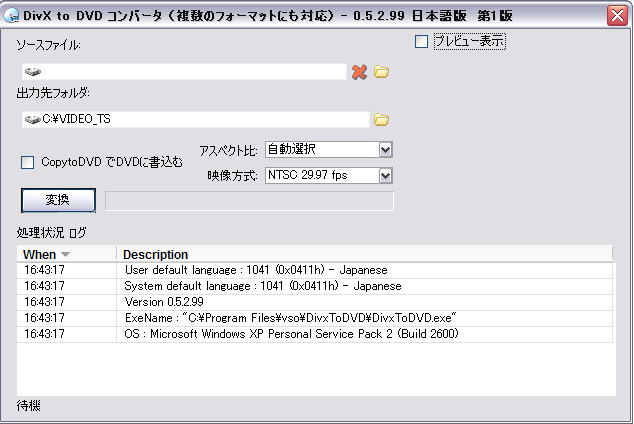Click drive icon beside C:¥VIDEO_TS
This screenshot has height=424, width=634.
tap(32, 119)
